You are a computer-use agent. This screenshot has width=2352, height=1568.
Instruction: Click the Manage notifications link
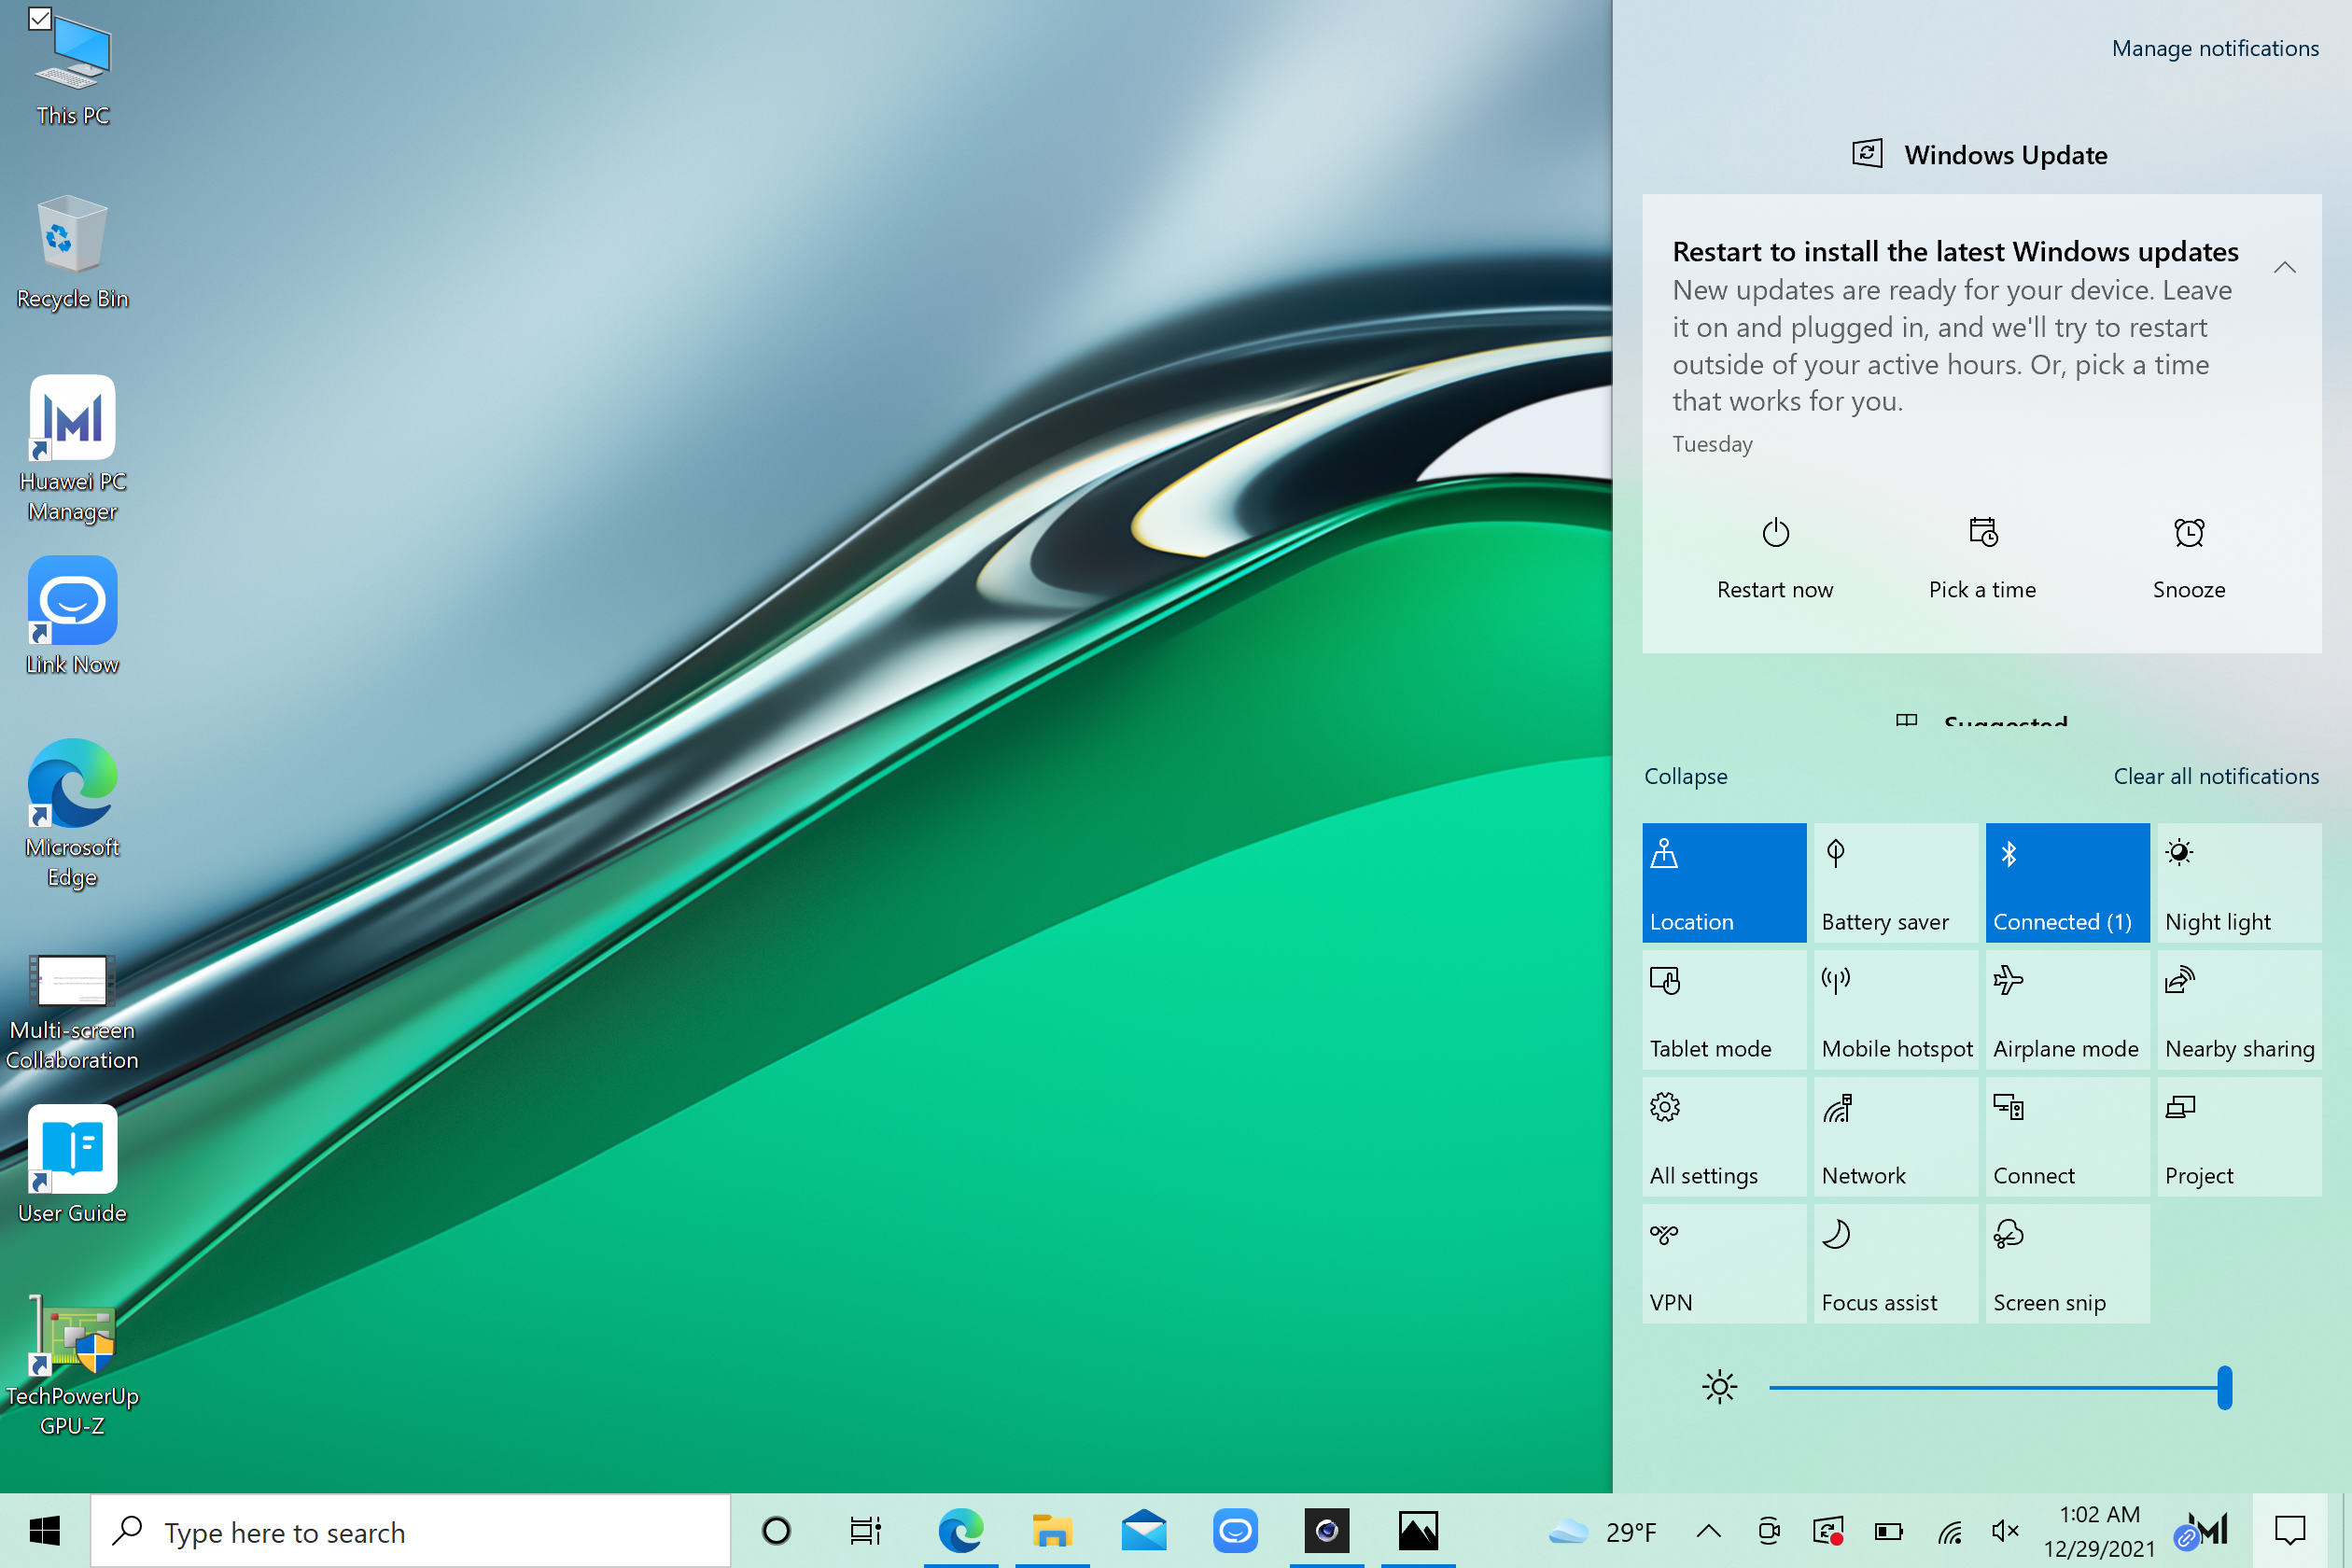pyautogui.click(x=2214, y=48)
